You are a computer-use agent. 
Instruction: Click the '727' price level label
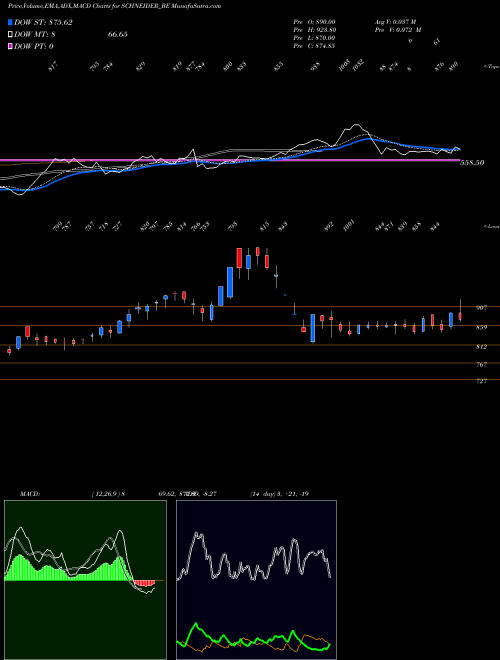(481, 381)
